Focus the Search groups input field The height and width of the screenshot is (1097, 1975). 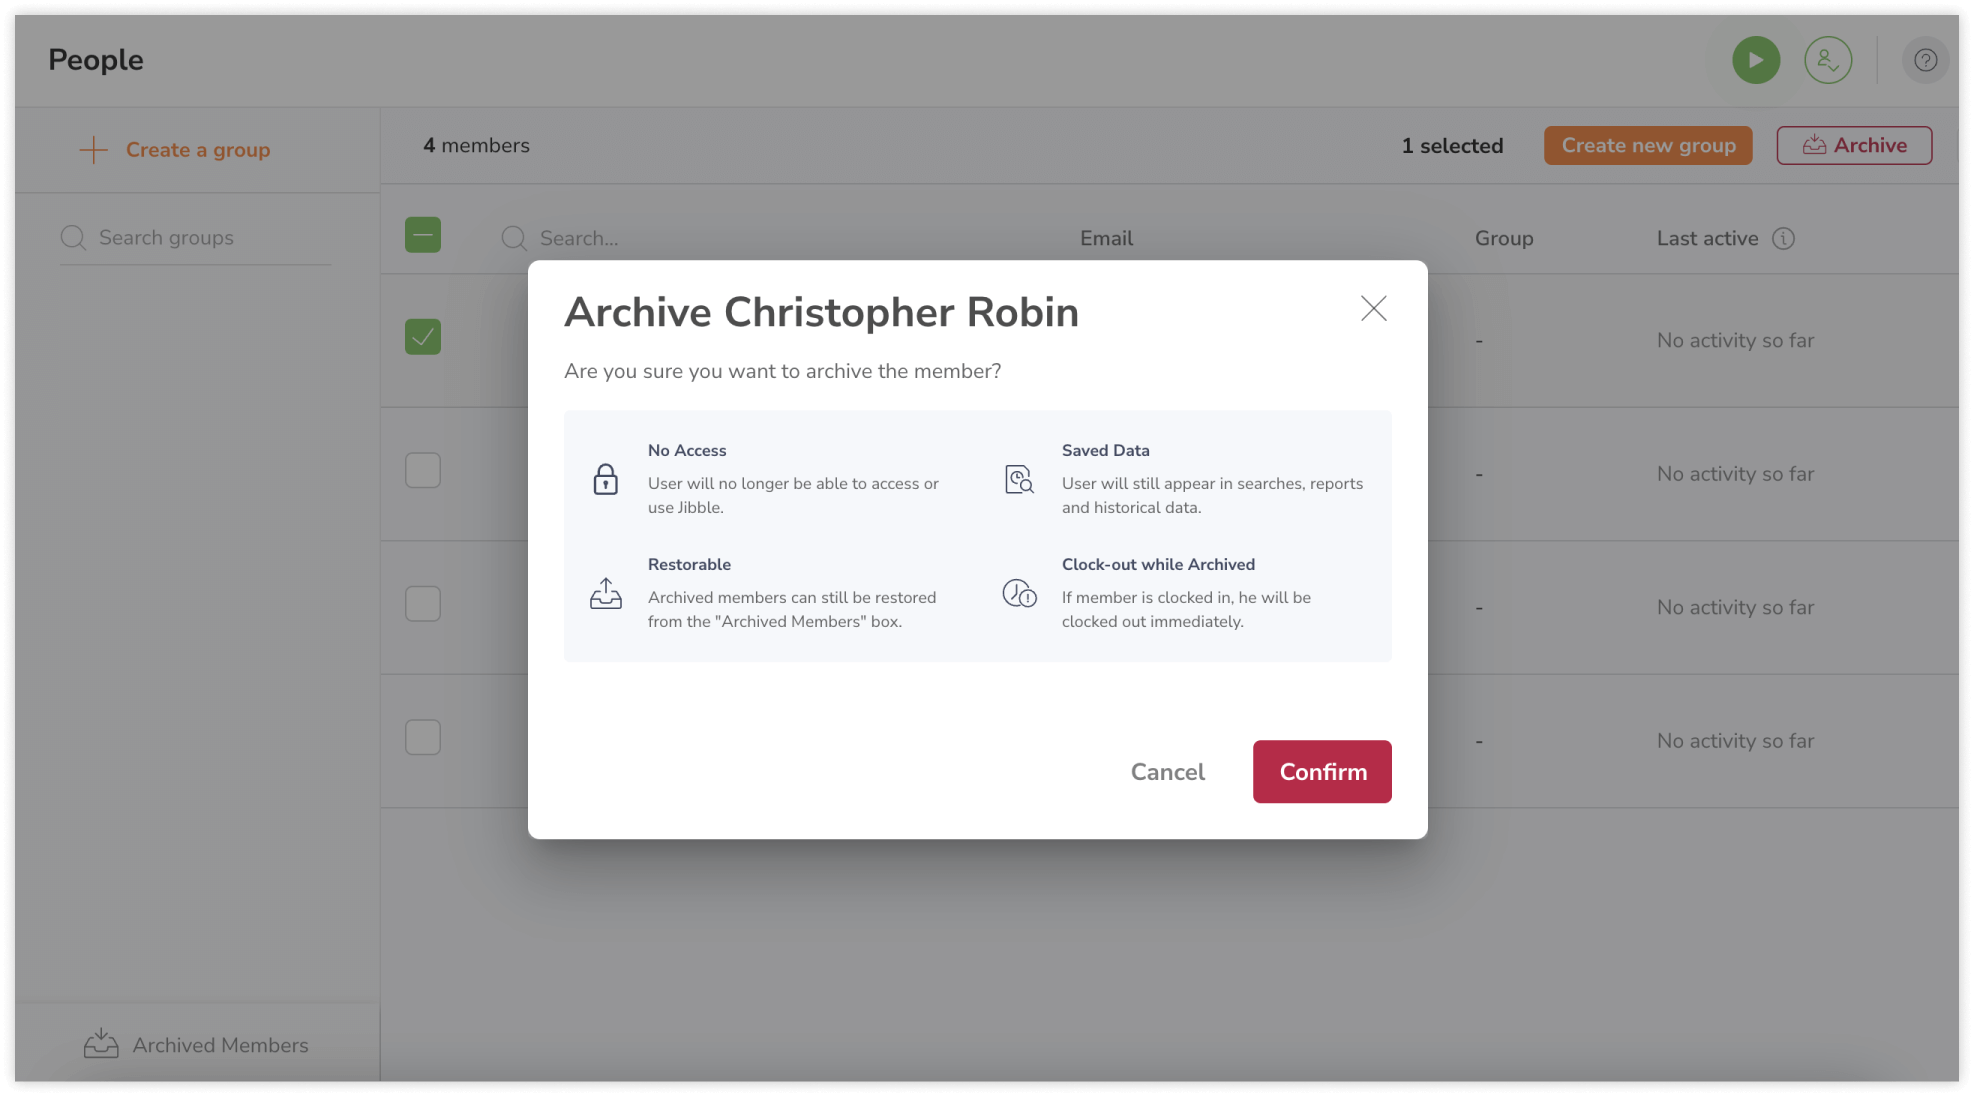210,238
